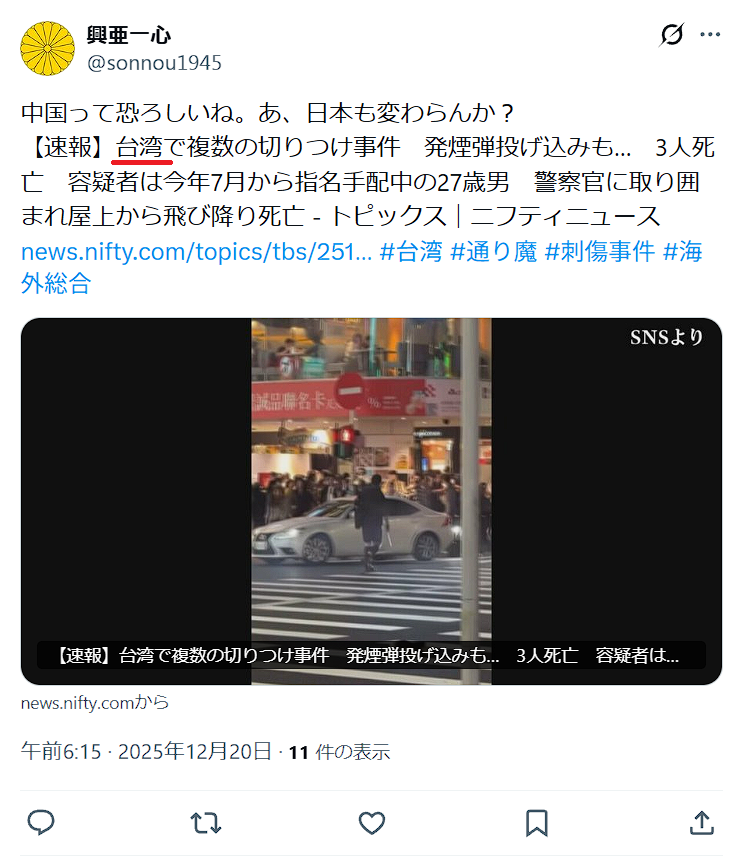Image resolution: width=745 pixels, height=860 pixels.
Task: Like the post with heart icon
Action: click(x=371, y=823)
